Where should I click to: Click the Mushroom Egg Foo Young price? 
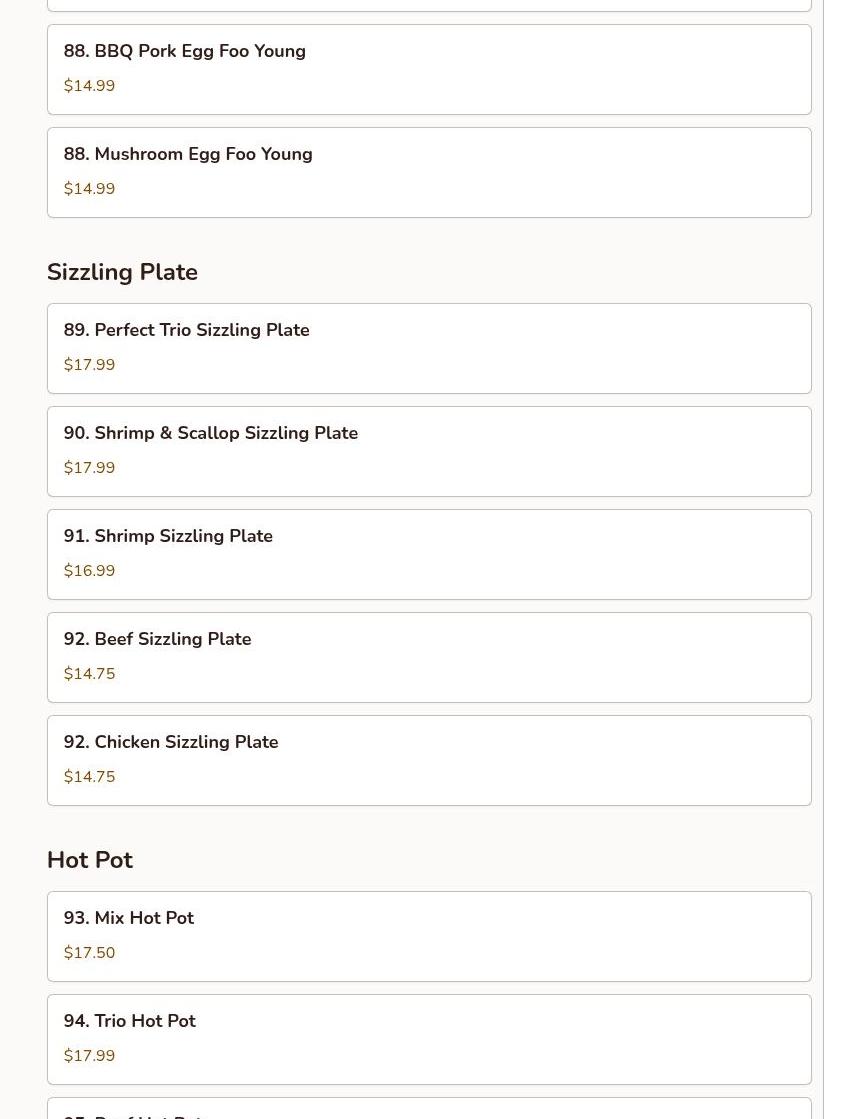(x=89, y=189)
